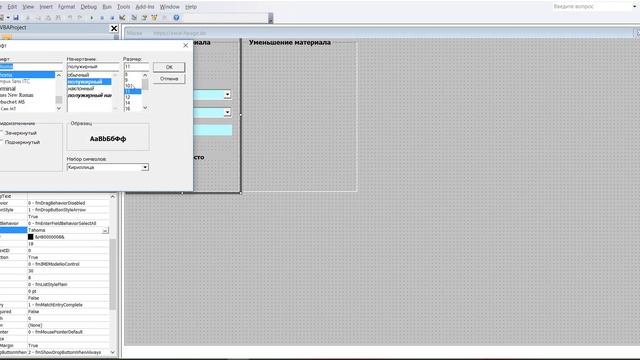Screen dimensions: 640x360
Task: Open Find with the binoculars icon
Action: [58, 18]
